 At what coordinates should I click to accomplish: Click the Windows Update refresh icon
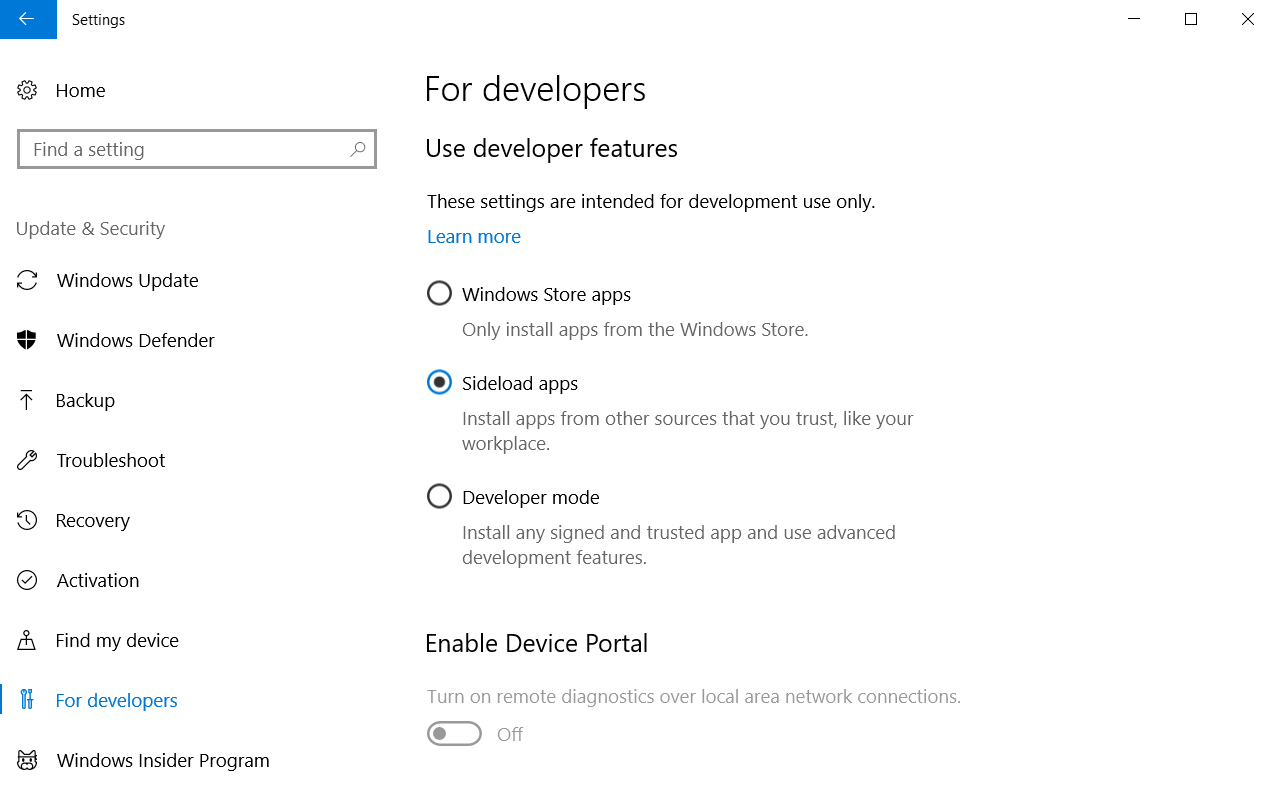(x=27, y=280)
